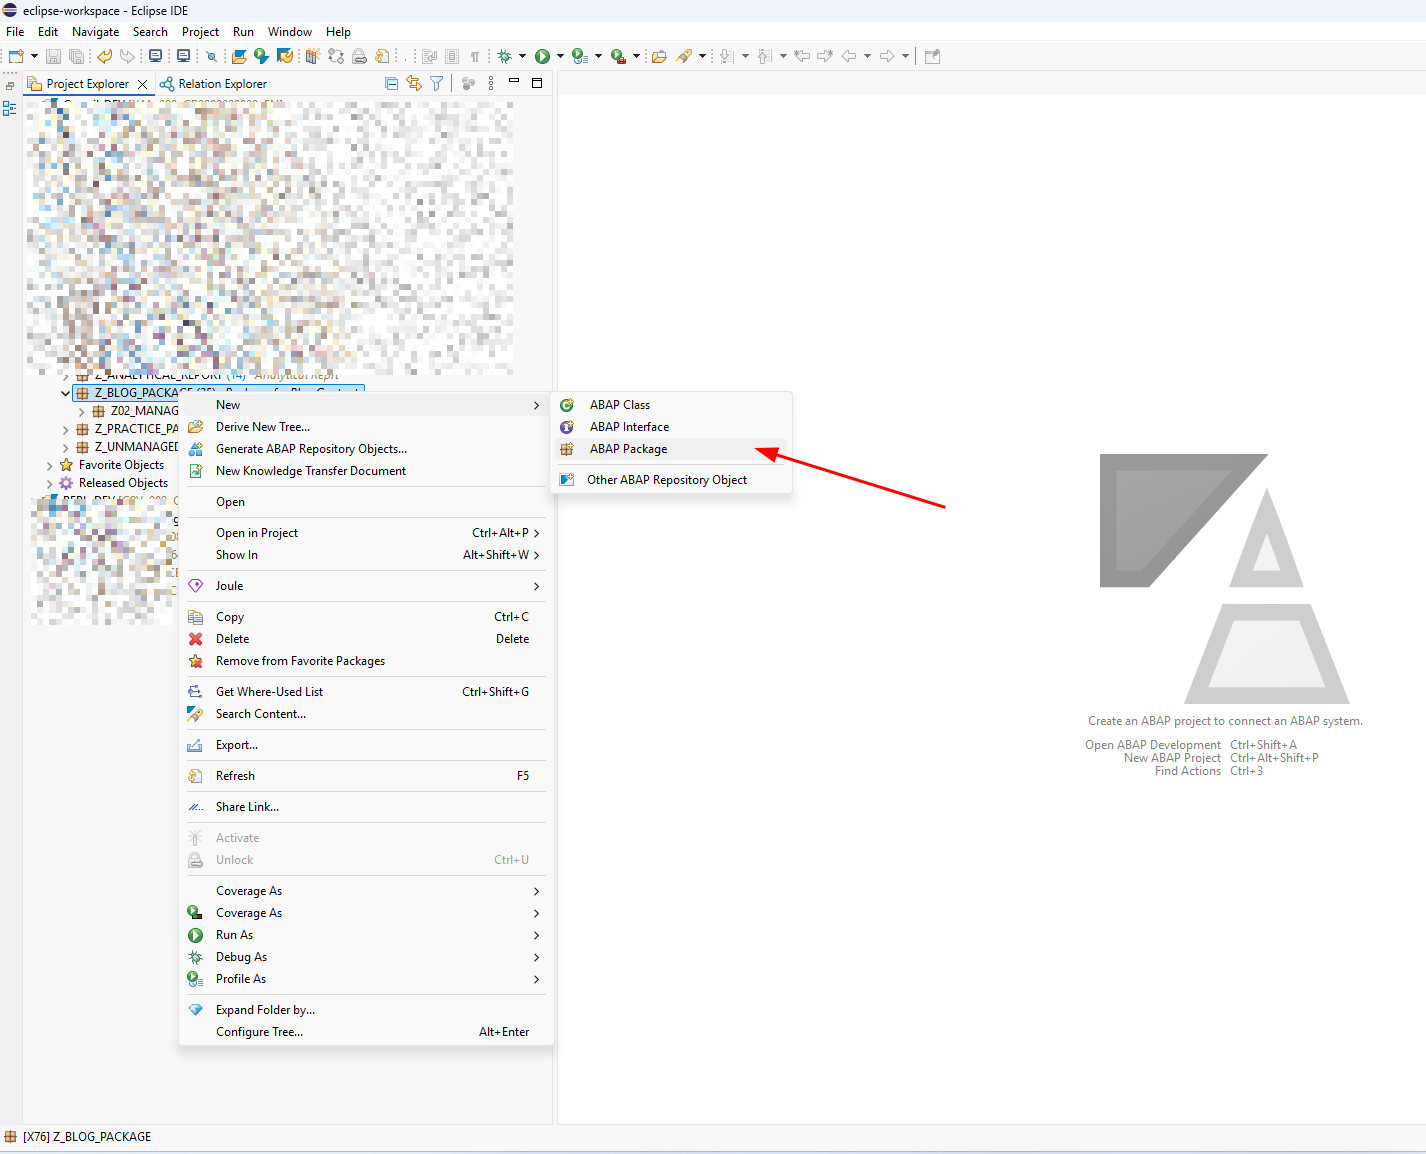Choose Configure Tree... entry
The image size is (1426, 1154).
pyautogui.click(x=366, y=1032)
